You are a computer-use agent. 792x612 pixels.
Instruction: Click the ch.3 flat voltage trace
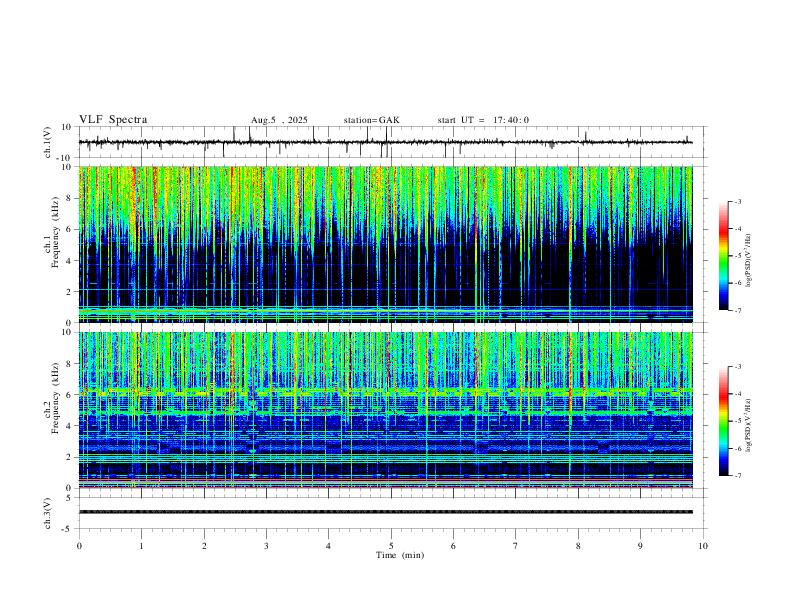point(386,512)
